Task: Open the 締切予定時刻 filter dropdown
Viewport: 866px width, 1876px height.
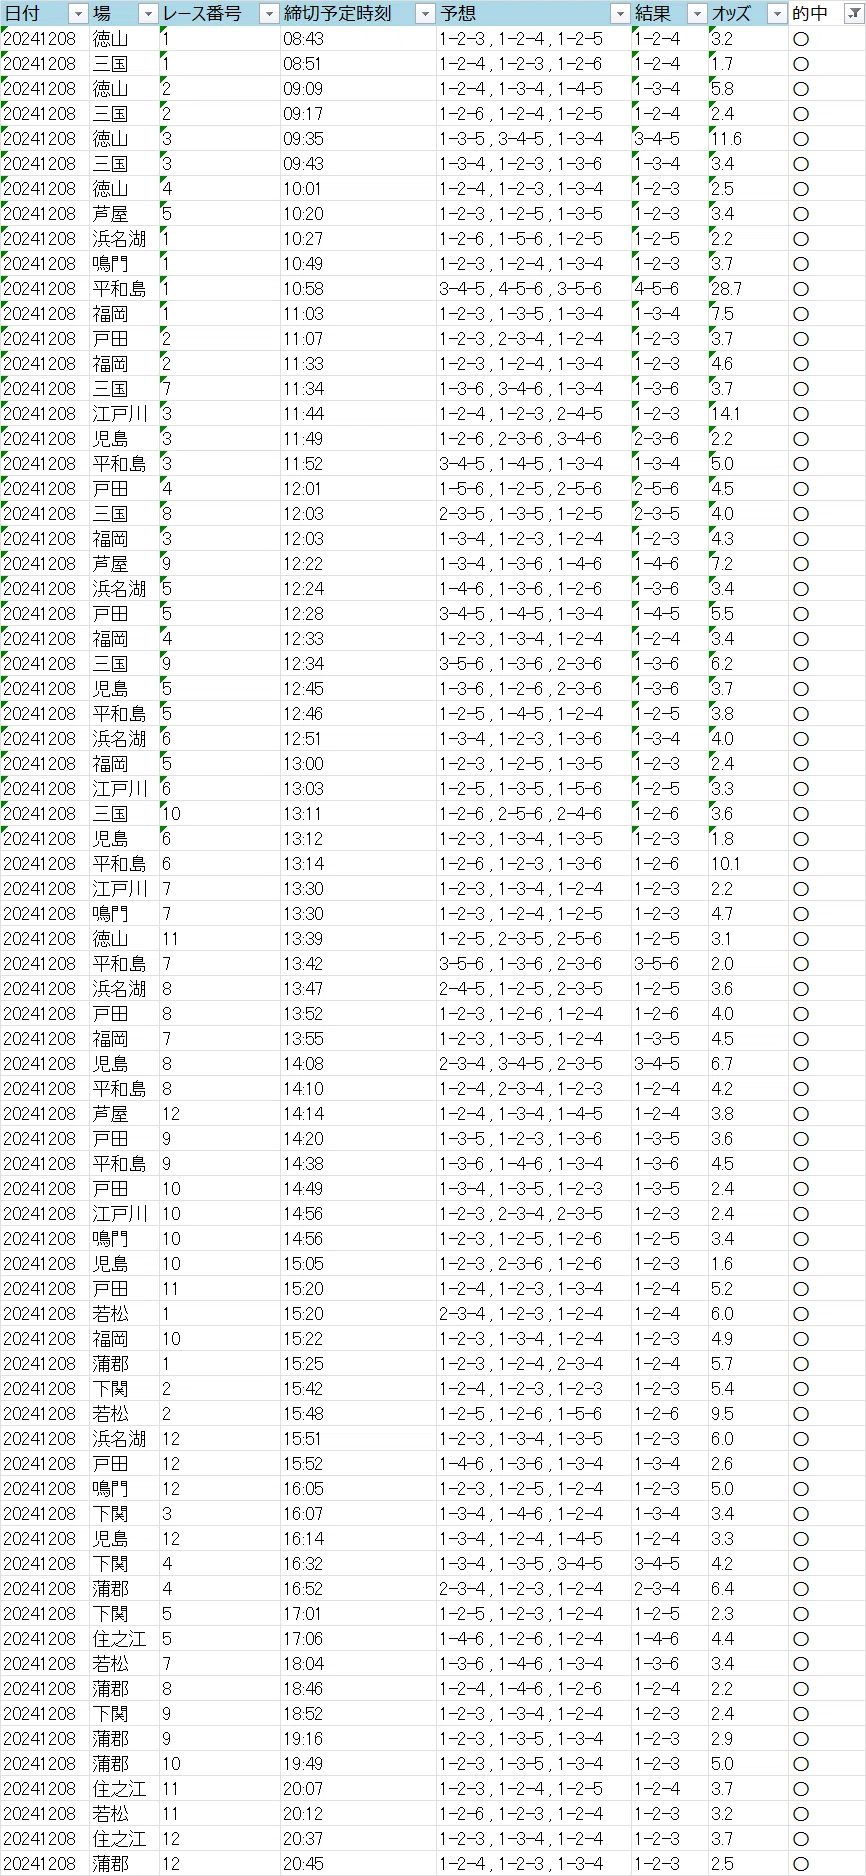Action: pyautogui.click(x=424, y=14)
